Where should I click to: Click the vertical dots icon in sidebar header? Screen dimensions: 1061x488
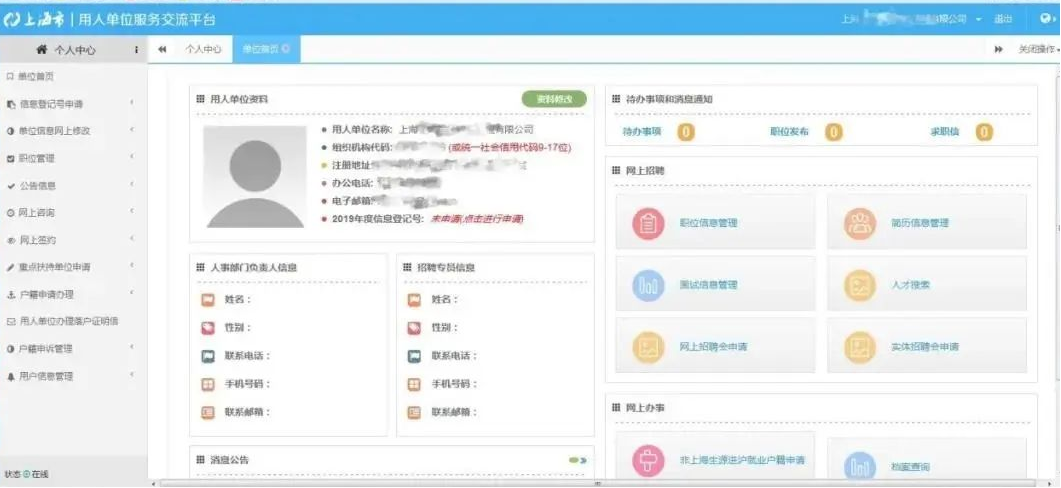click(x=136, y=50)
